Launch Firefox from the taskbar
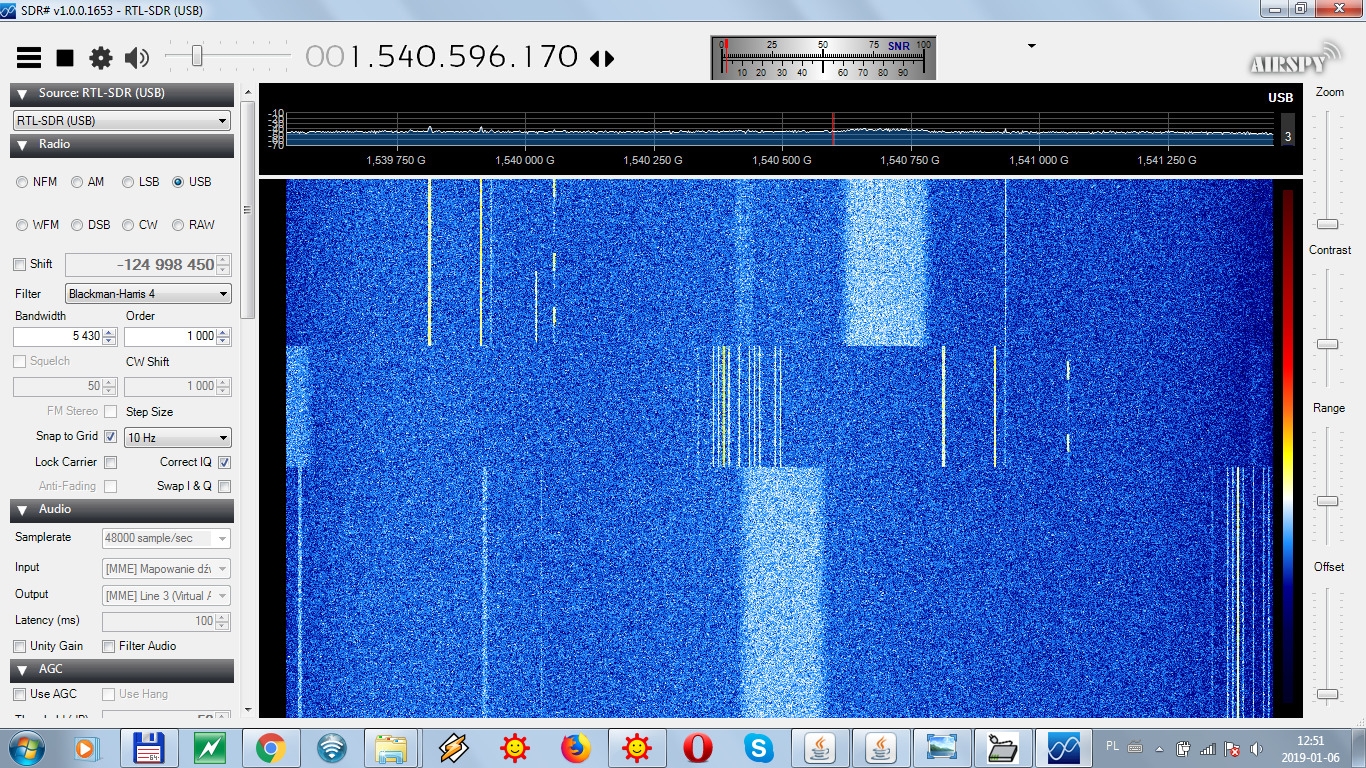The image size is (1366, 768). [x=575, y=747]
